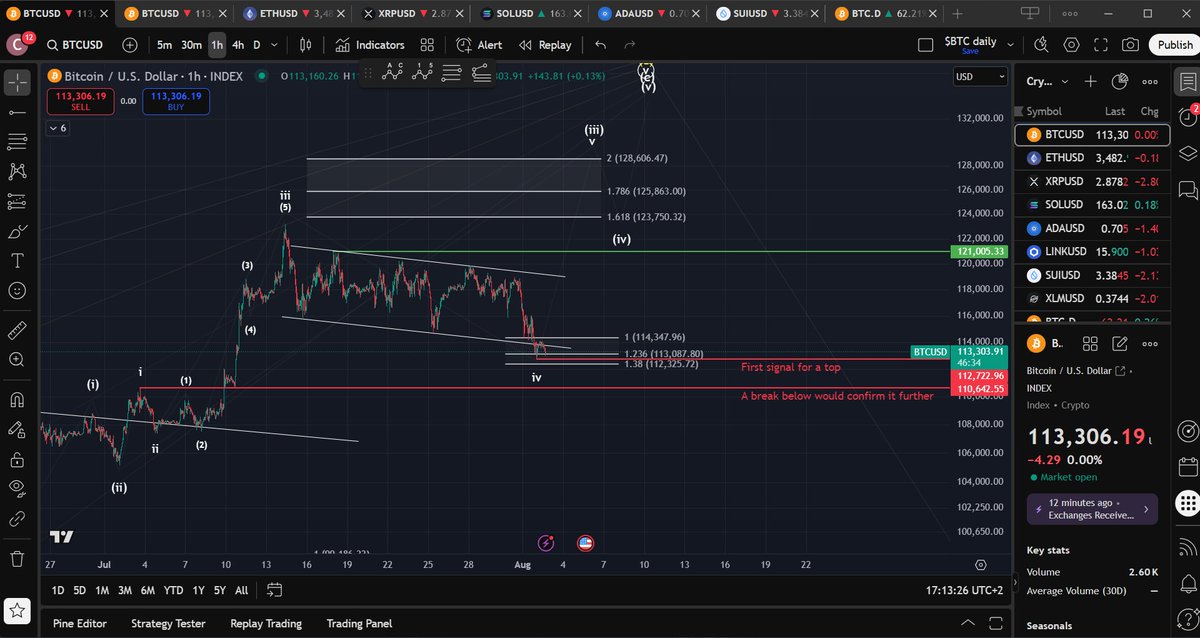Expand the collapsed legend showing 6
1200x638 pixels.
57,128
